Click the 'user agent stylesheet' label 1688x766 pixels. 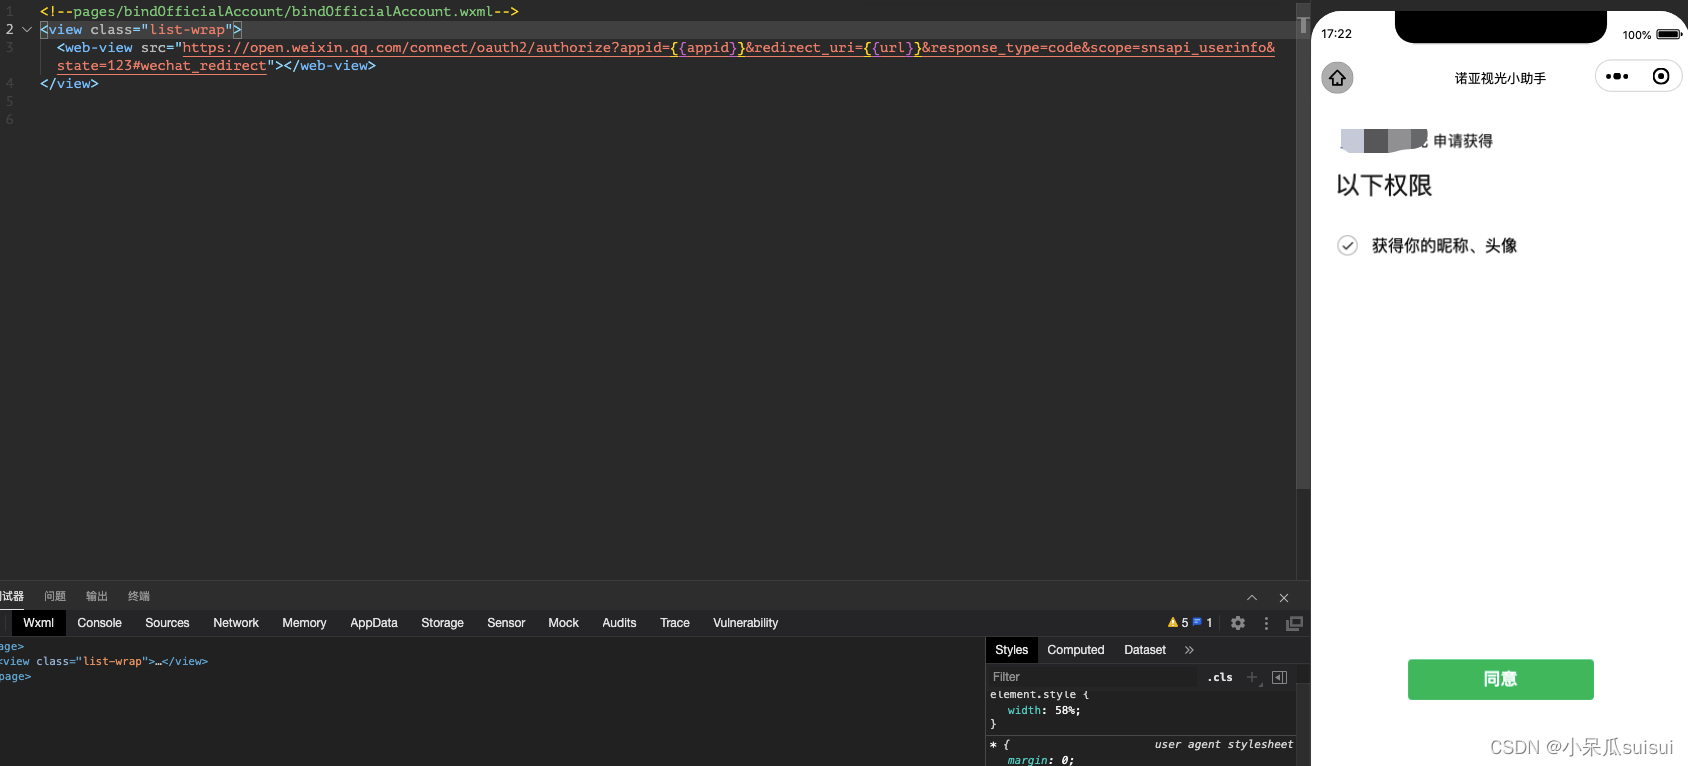point(1223,744)
